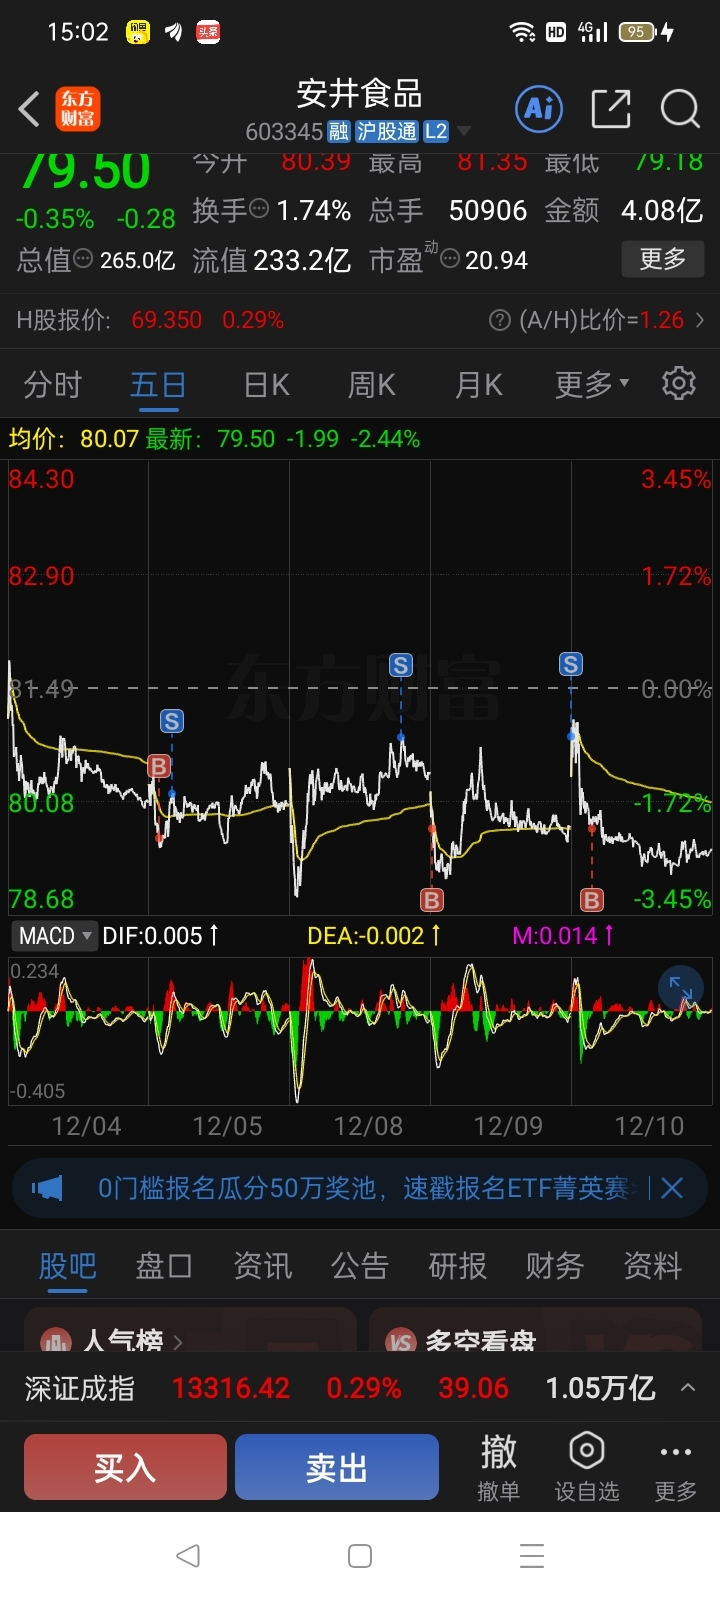
Task: Tap the B buy marker on 12/05
Action: (x=158, y=766)
